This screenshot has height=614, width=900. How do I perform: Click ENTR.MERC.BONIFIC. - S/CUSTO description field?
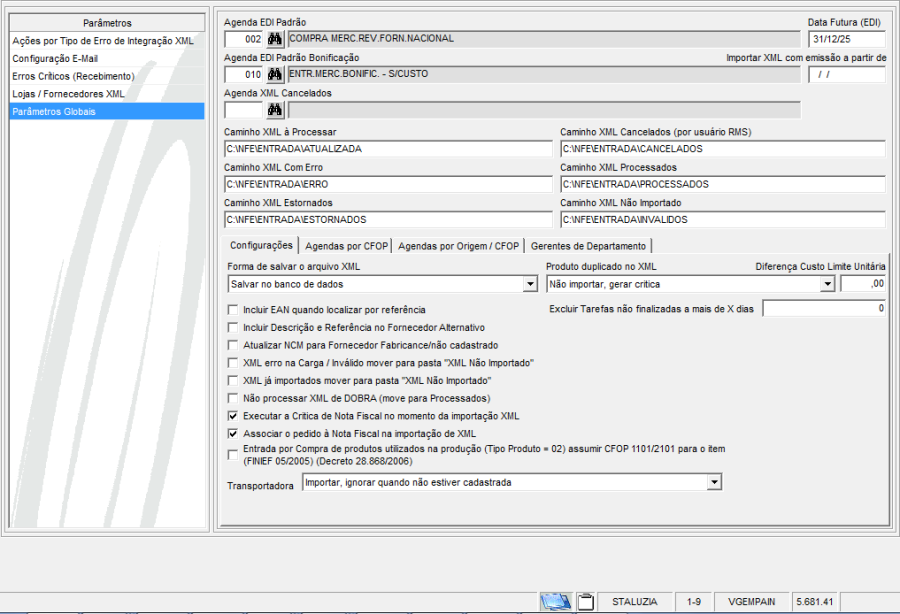tap(544, 75)
